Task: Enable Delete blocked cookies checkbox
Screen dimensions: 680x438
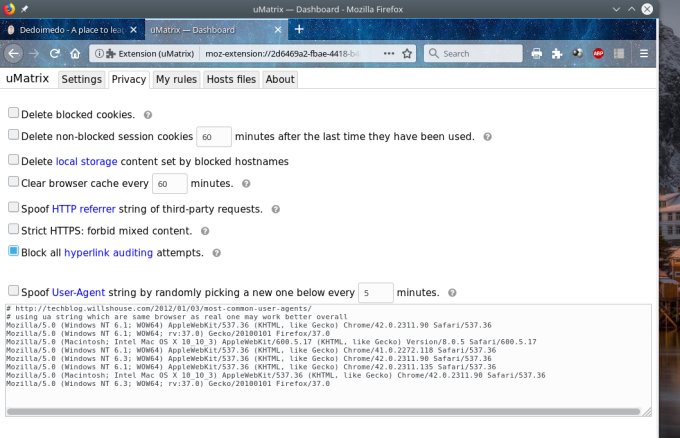Action: click(x=13, y=113)
